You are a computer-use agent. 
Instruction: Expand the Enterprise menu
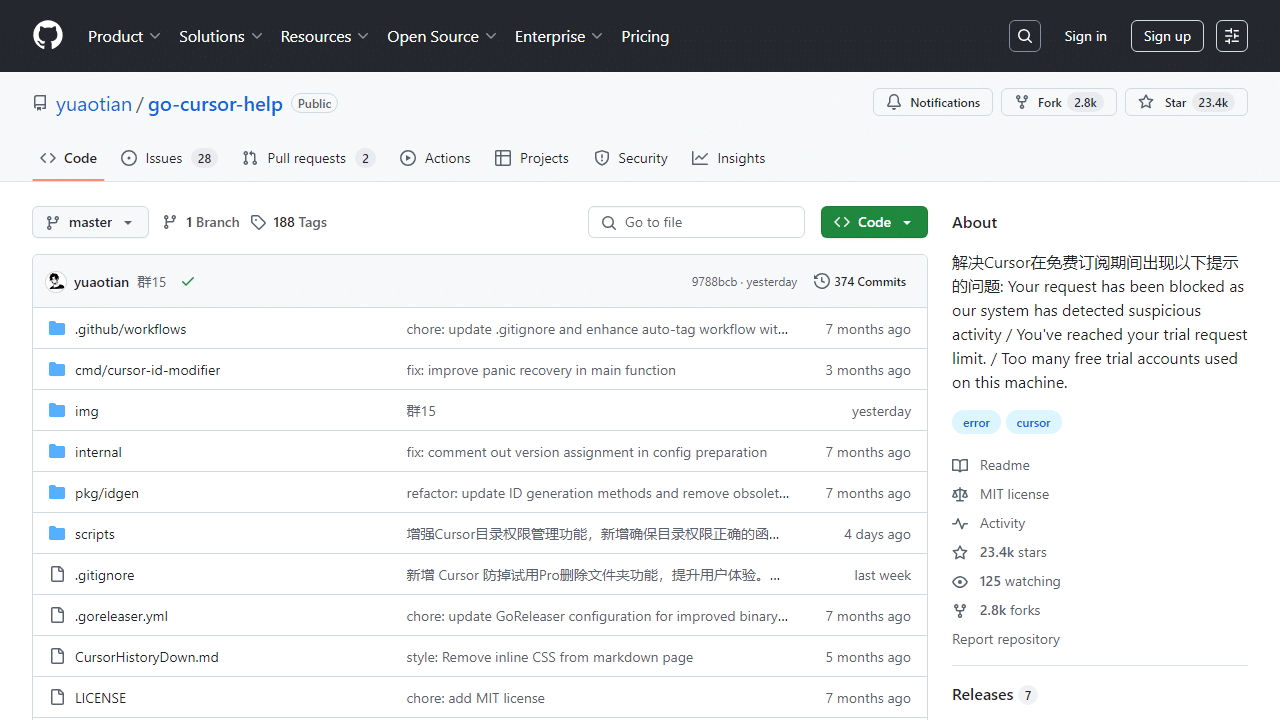click(559, 36)
